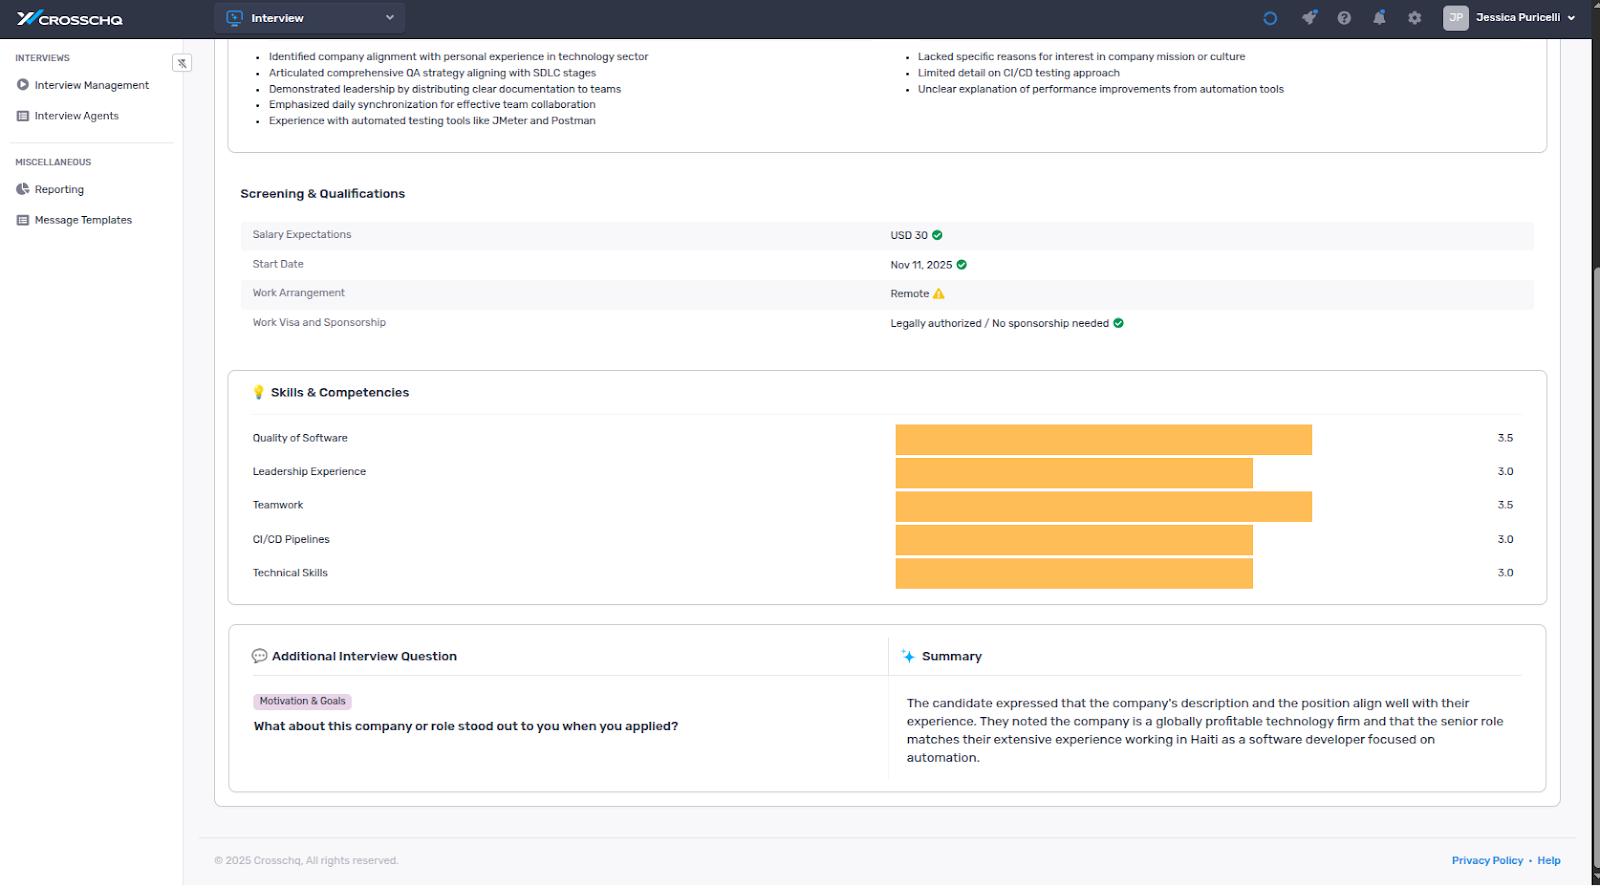Open the settings gear icon

click(1414, 18)
